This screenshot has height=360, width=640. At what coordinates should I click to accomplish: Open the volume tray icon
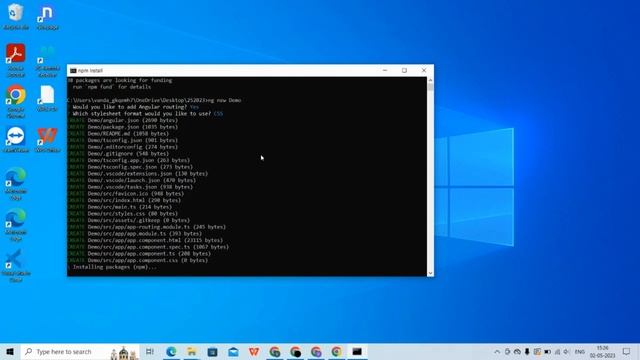click(567, 352)
